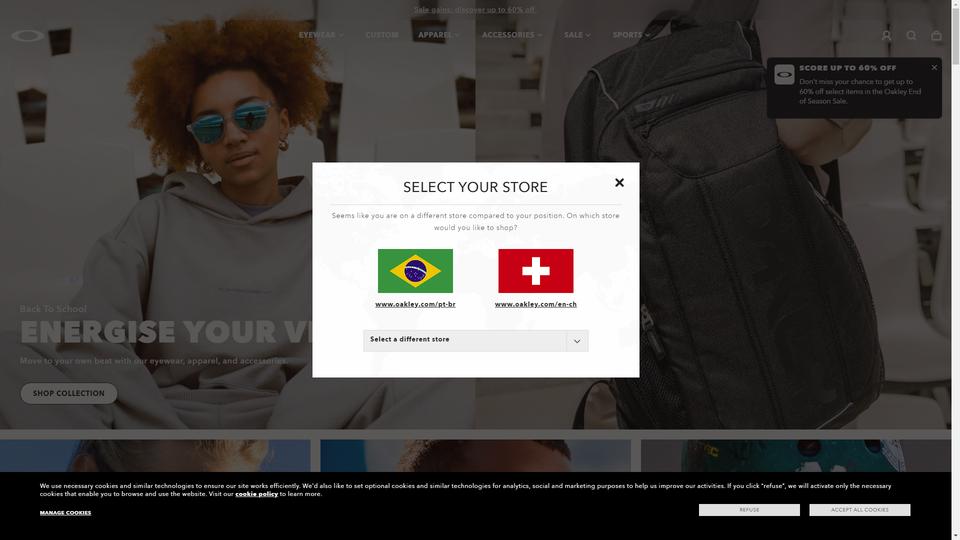Open the Sale menu

pyautogui.click(x=577, y=35)
